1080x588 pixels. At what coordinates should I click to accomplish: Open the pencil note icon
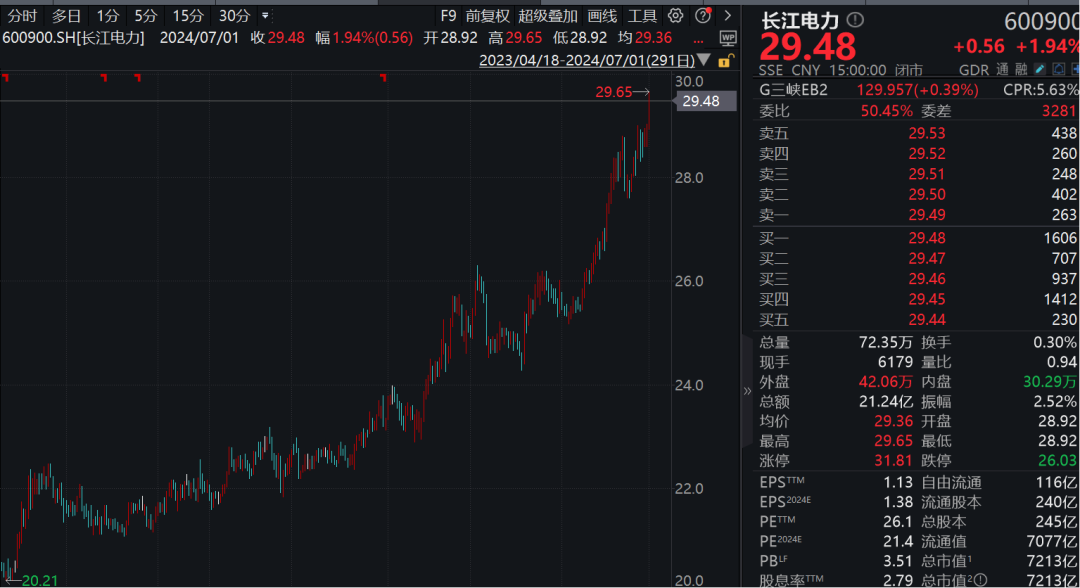point(1040,69)
